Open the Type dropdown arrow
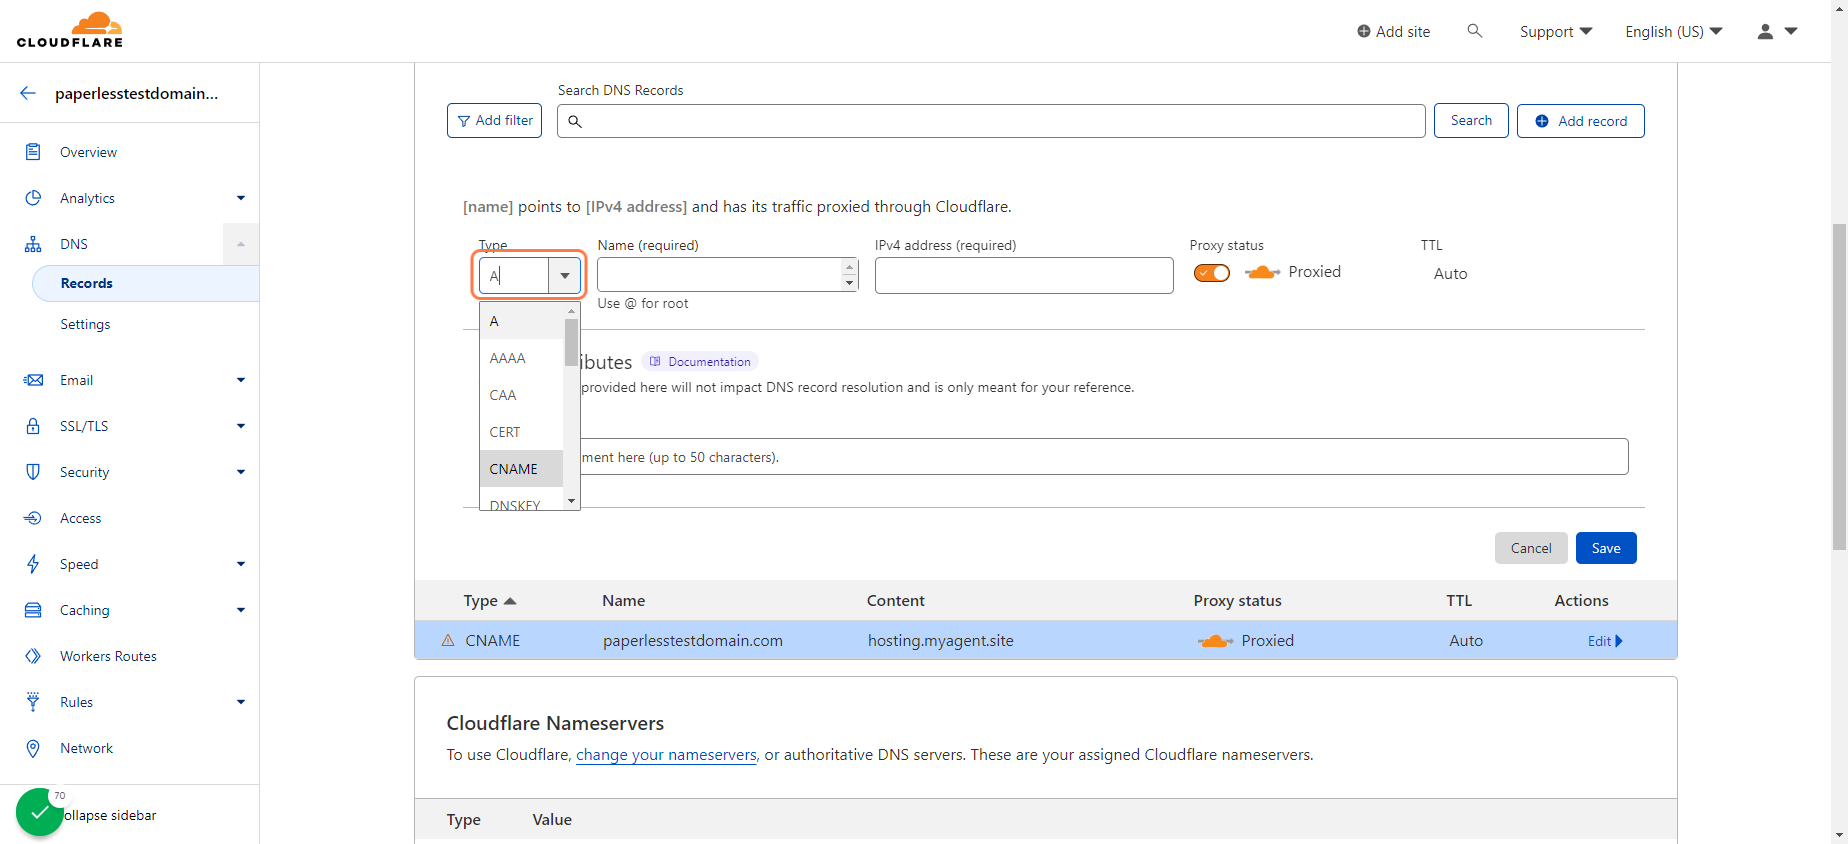Viewport: 1848px width, 844px height. (565, 276)
